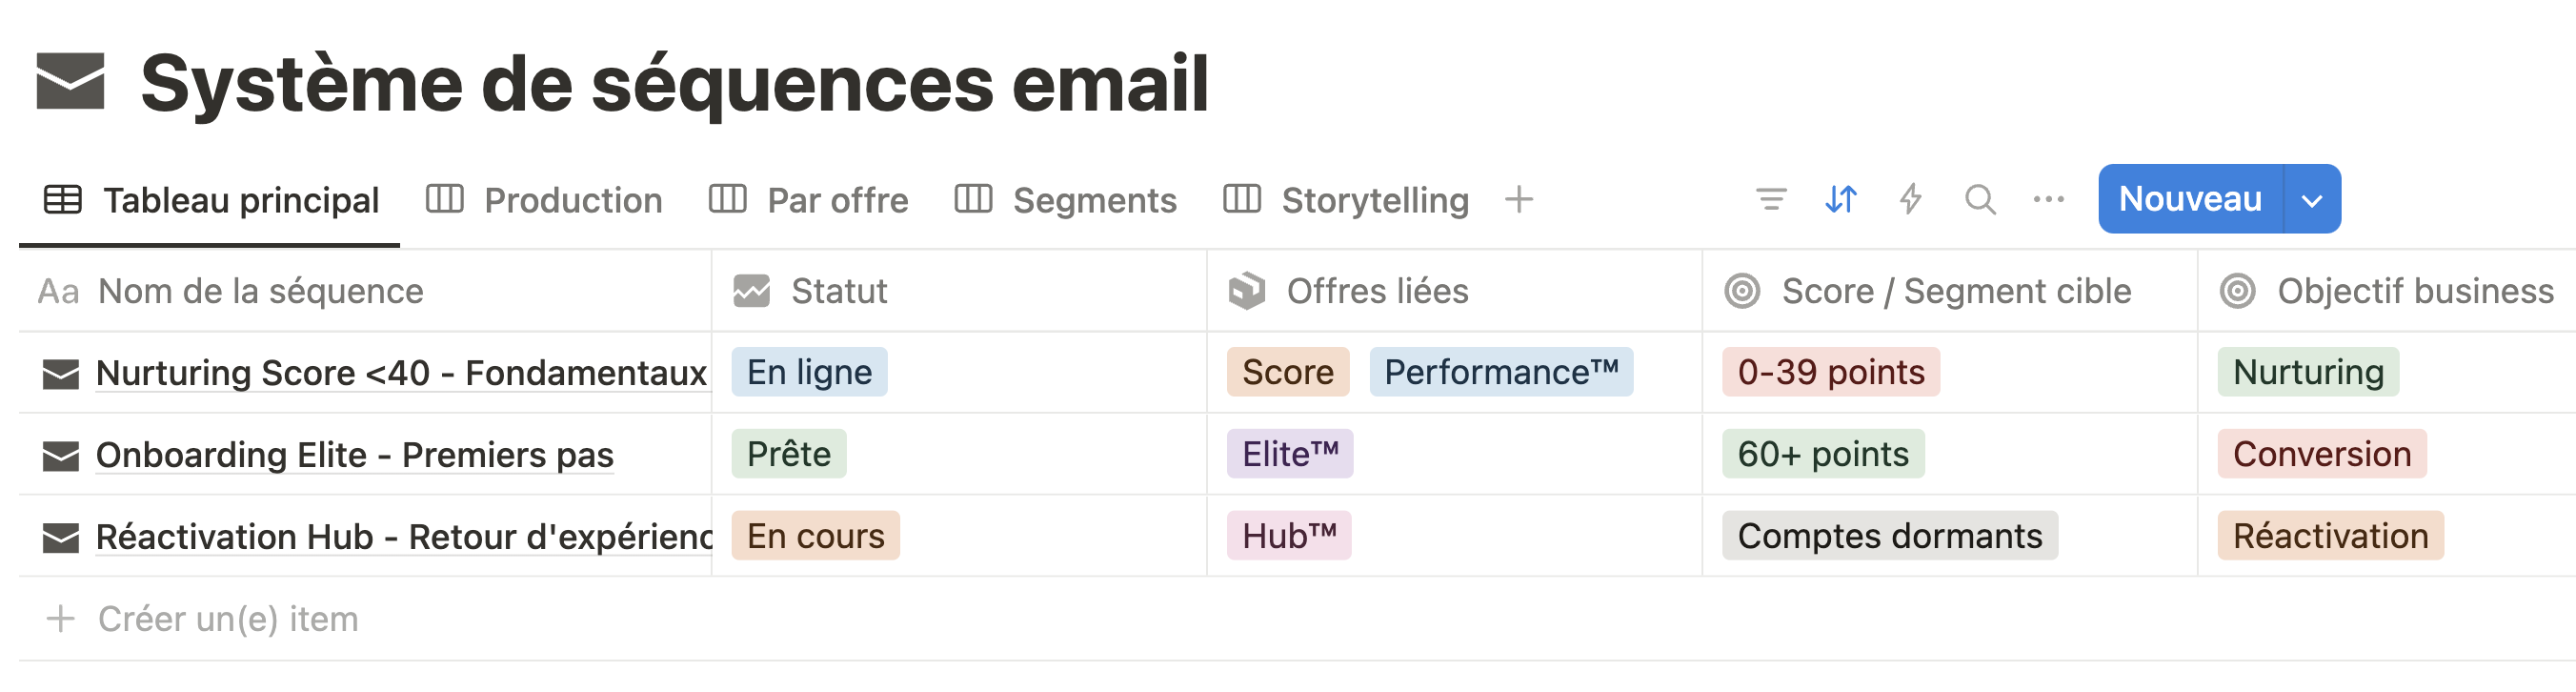Click the envelope page icon beside title
2576x692 pixels.
pyautogui.click(x=70, y=81)
